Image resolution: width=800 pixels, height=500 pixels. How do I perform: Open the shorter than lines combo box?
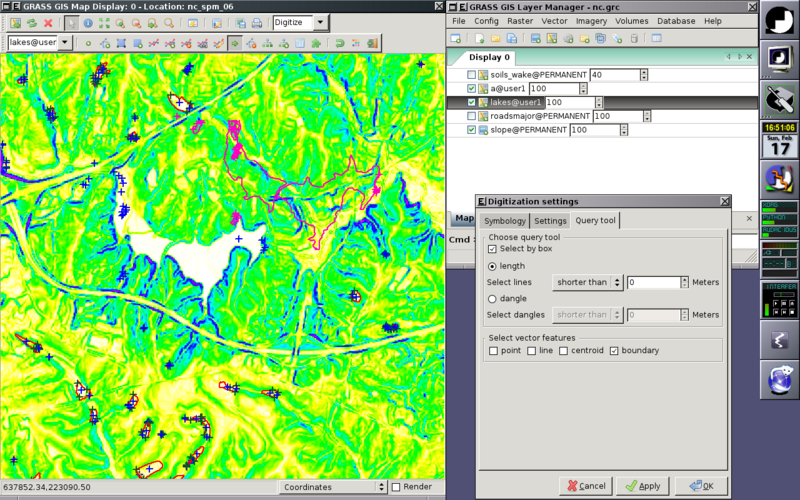click(587, 282)
